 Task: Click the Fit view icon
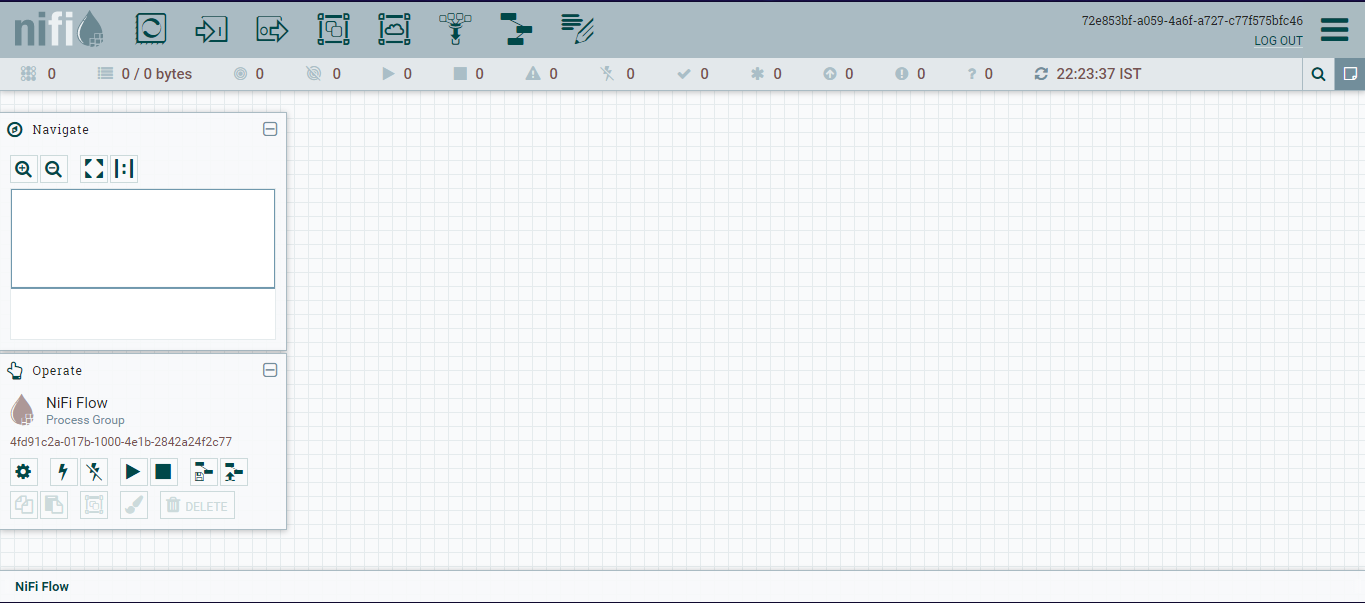[94, 169]
